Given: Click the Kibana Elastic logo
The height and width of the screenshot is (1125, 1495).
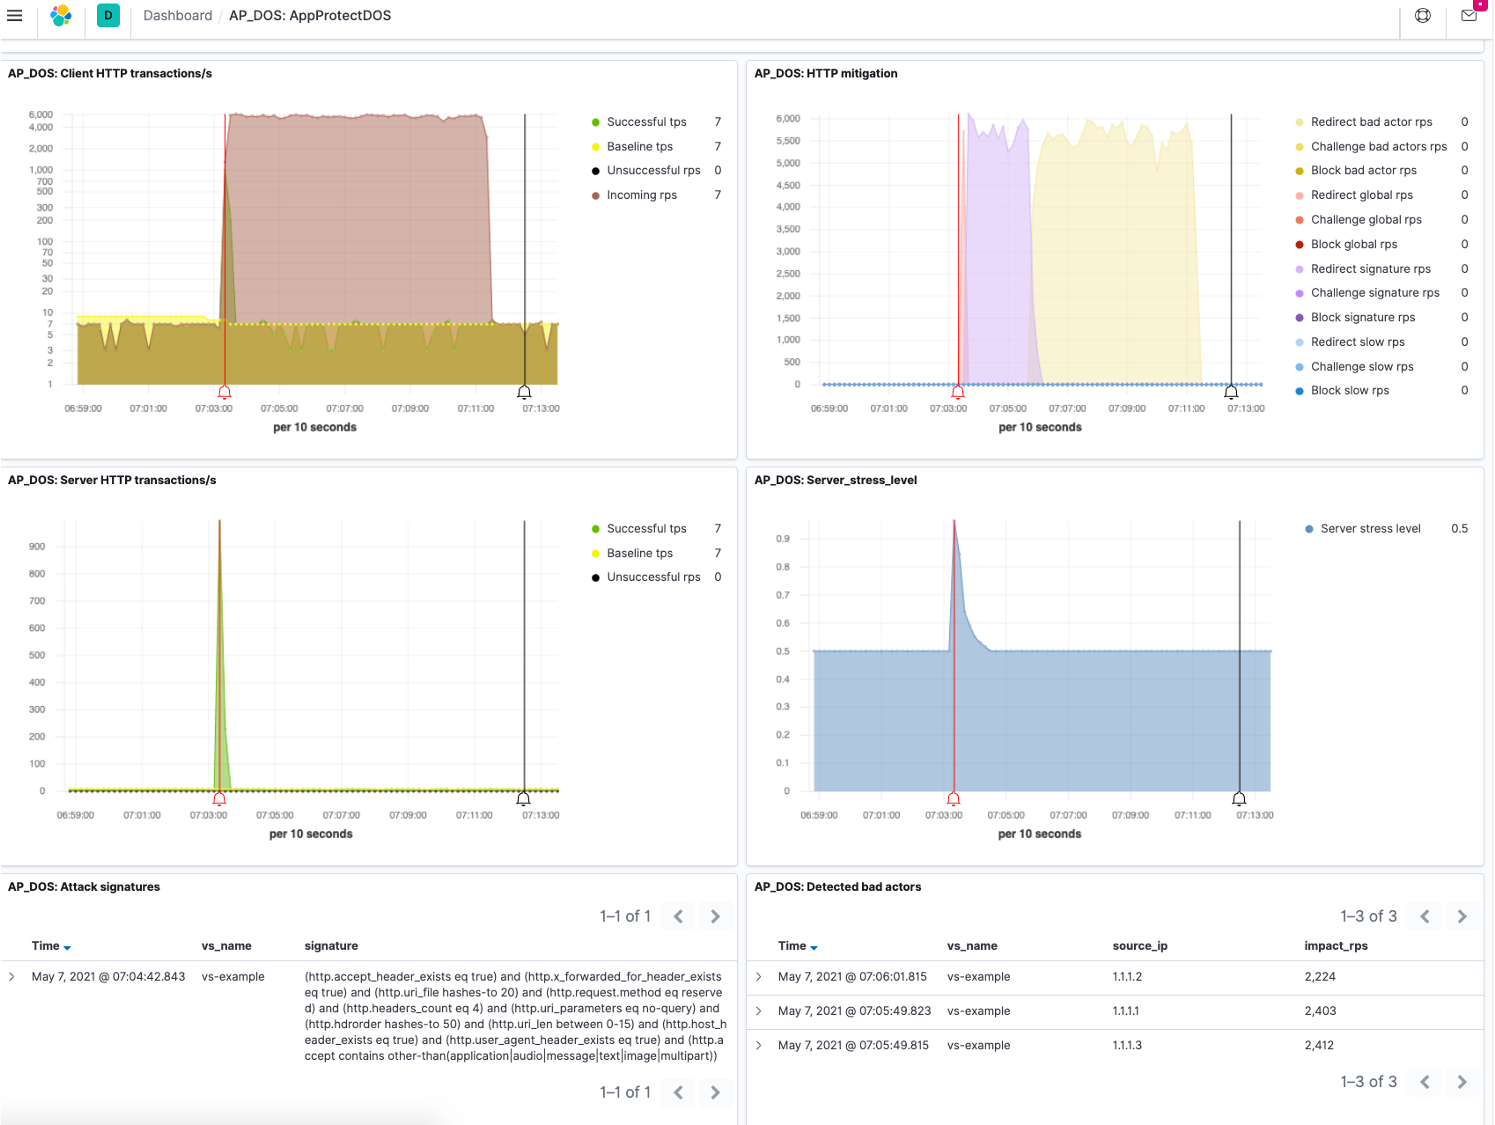Looking at the screenshot, I should pos(61,16).
